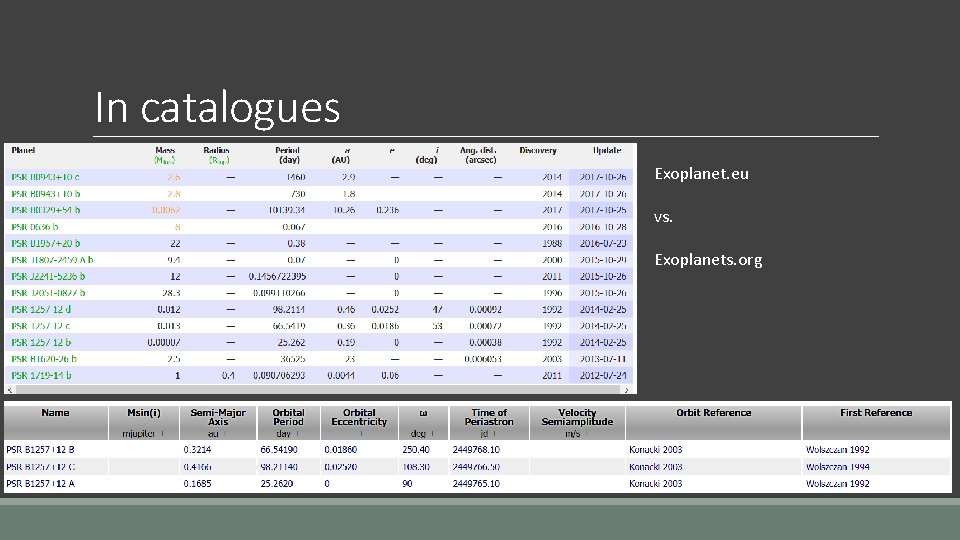Click the 0.1456722395 period value
This screenshot has height=540, width=960.
(x=277, y=276)
